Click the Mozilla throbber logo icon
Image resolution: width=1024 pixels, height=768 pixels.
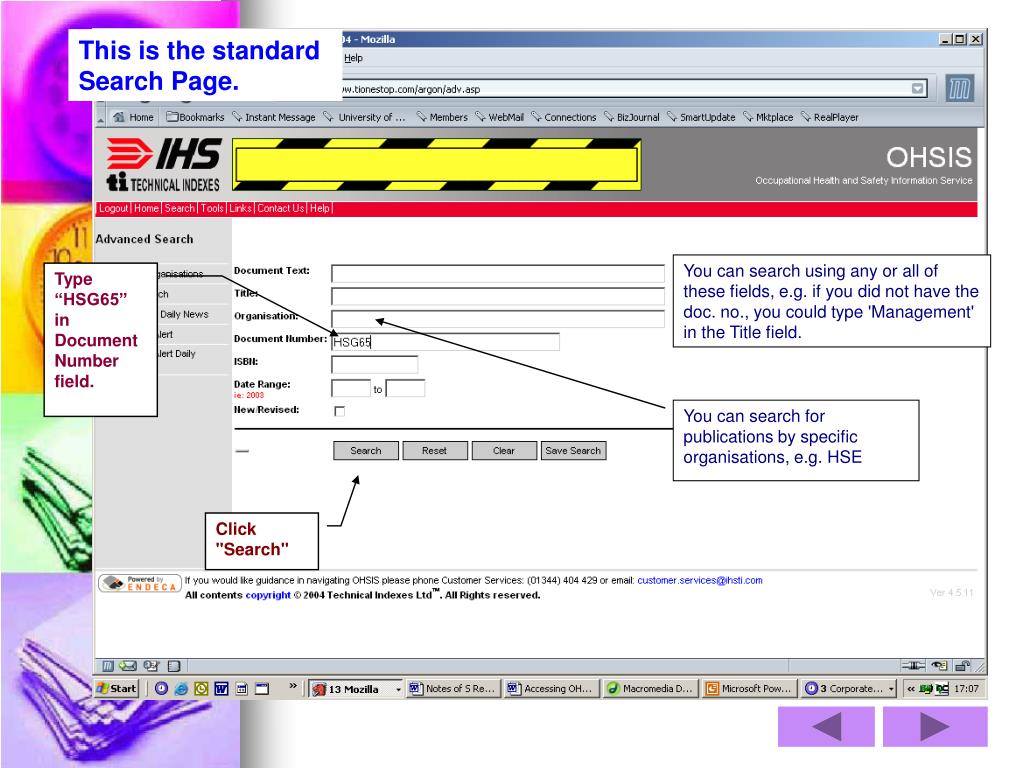click(x=959, y=88)
